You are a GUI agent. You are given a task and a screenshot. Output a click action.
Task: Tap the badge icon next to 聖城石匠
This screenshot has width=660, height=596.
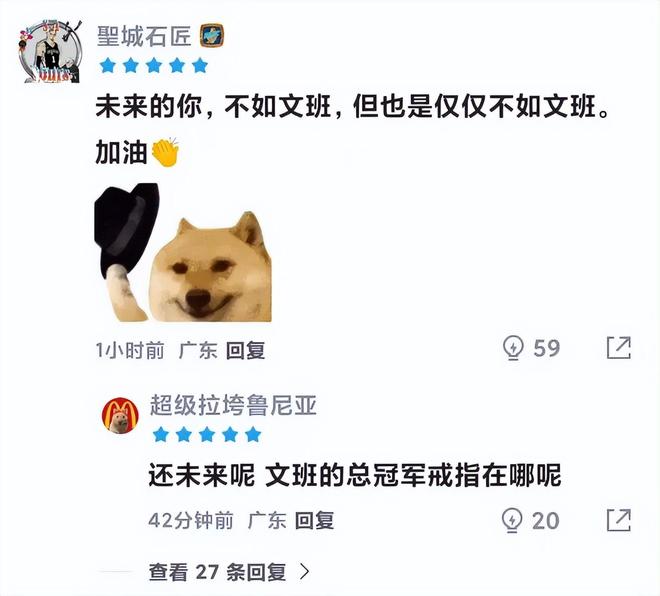coord(212,36)
